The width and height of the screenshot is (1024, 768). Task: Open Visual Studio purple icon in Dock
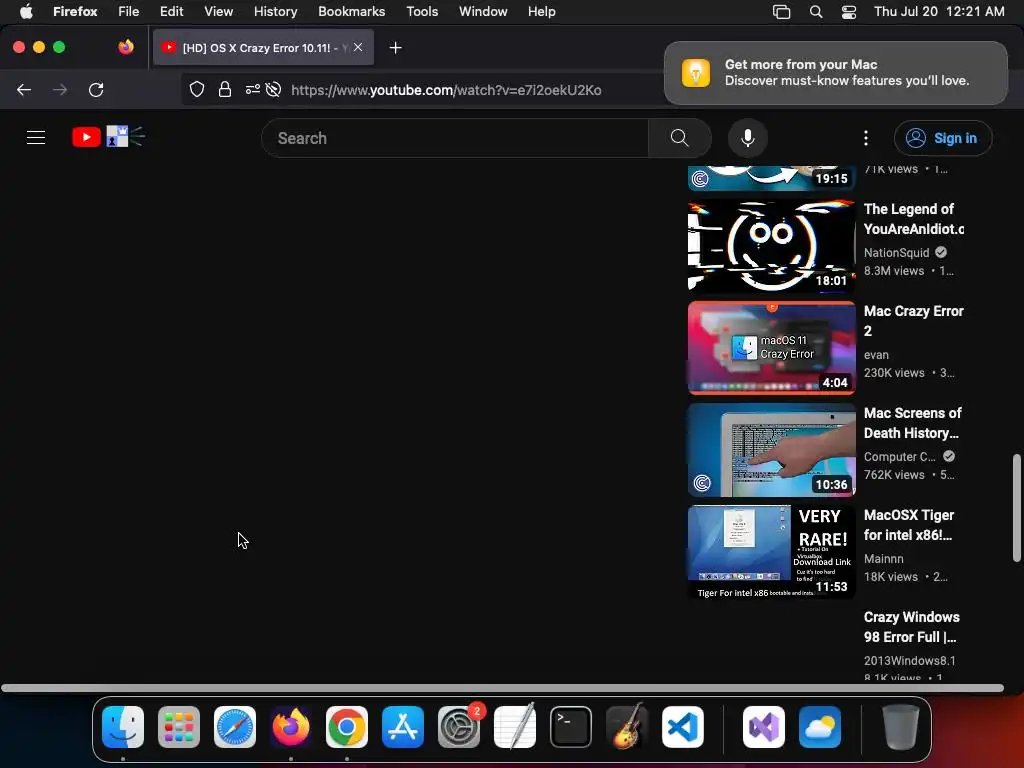point(763,727)
